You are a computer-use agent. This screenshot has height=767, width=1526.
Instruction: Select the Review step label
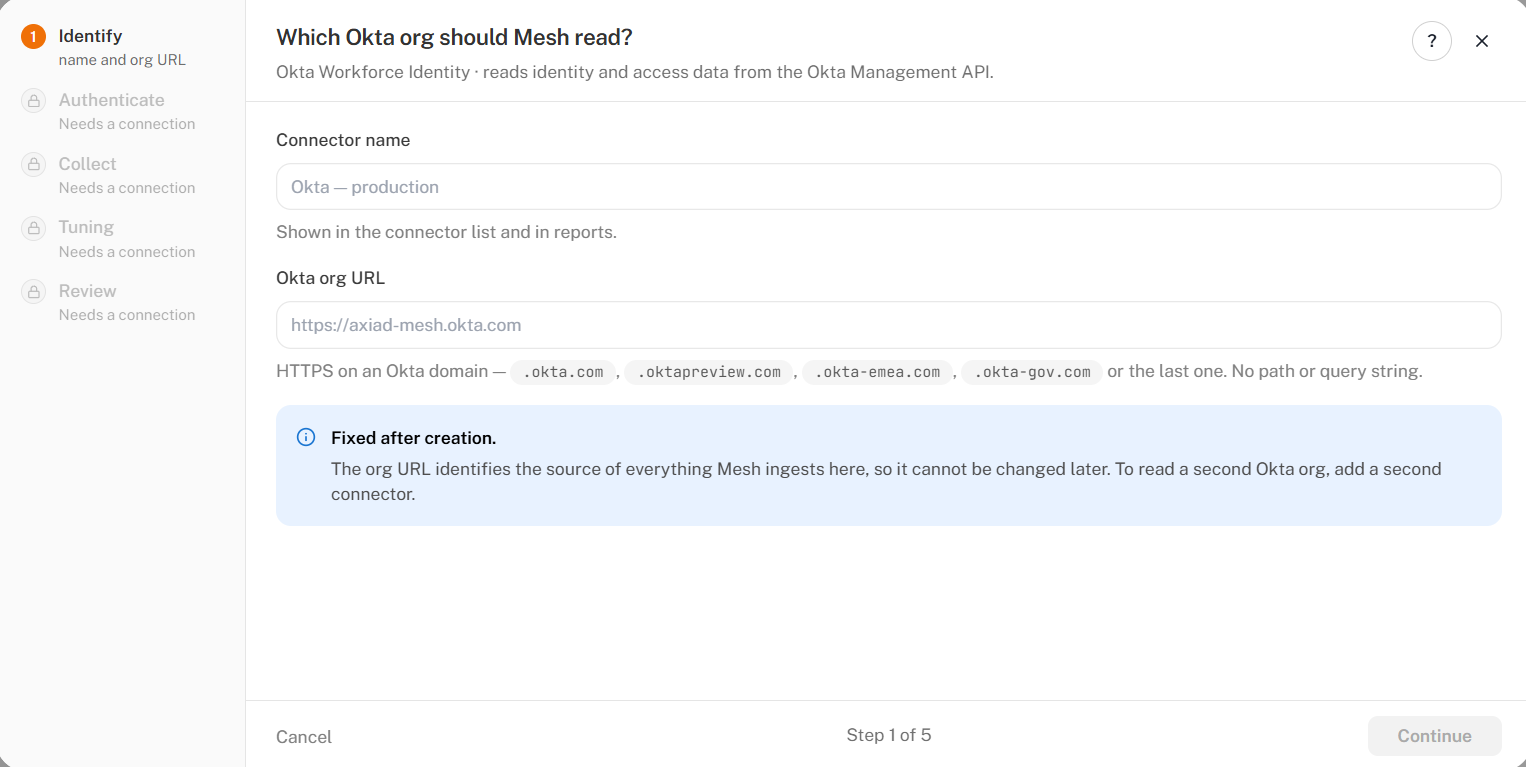tap(87, 291)
